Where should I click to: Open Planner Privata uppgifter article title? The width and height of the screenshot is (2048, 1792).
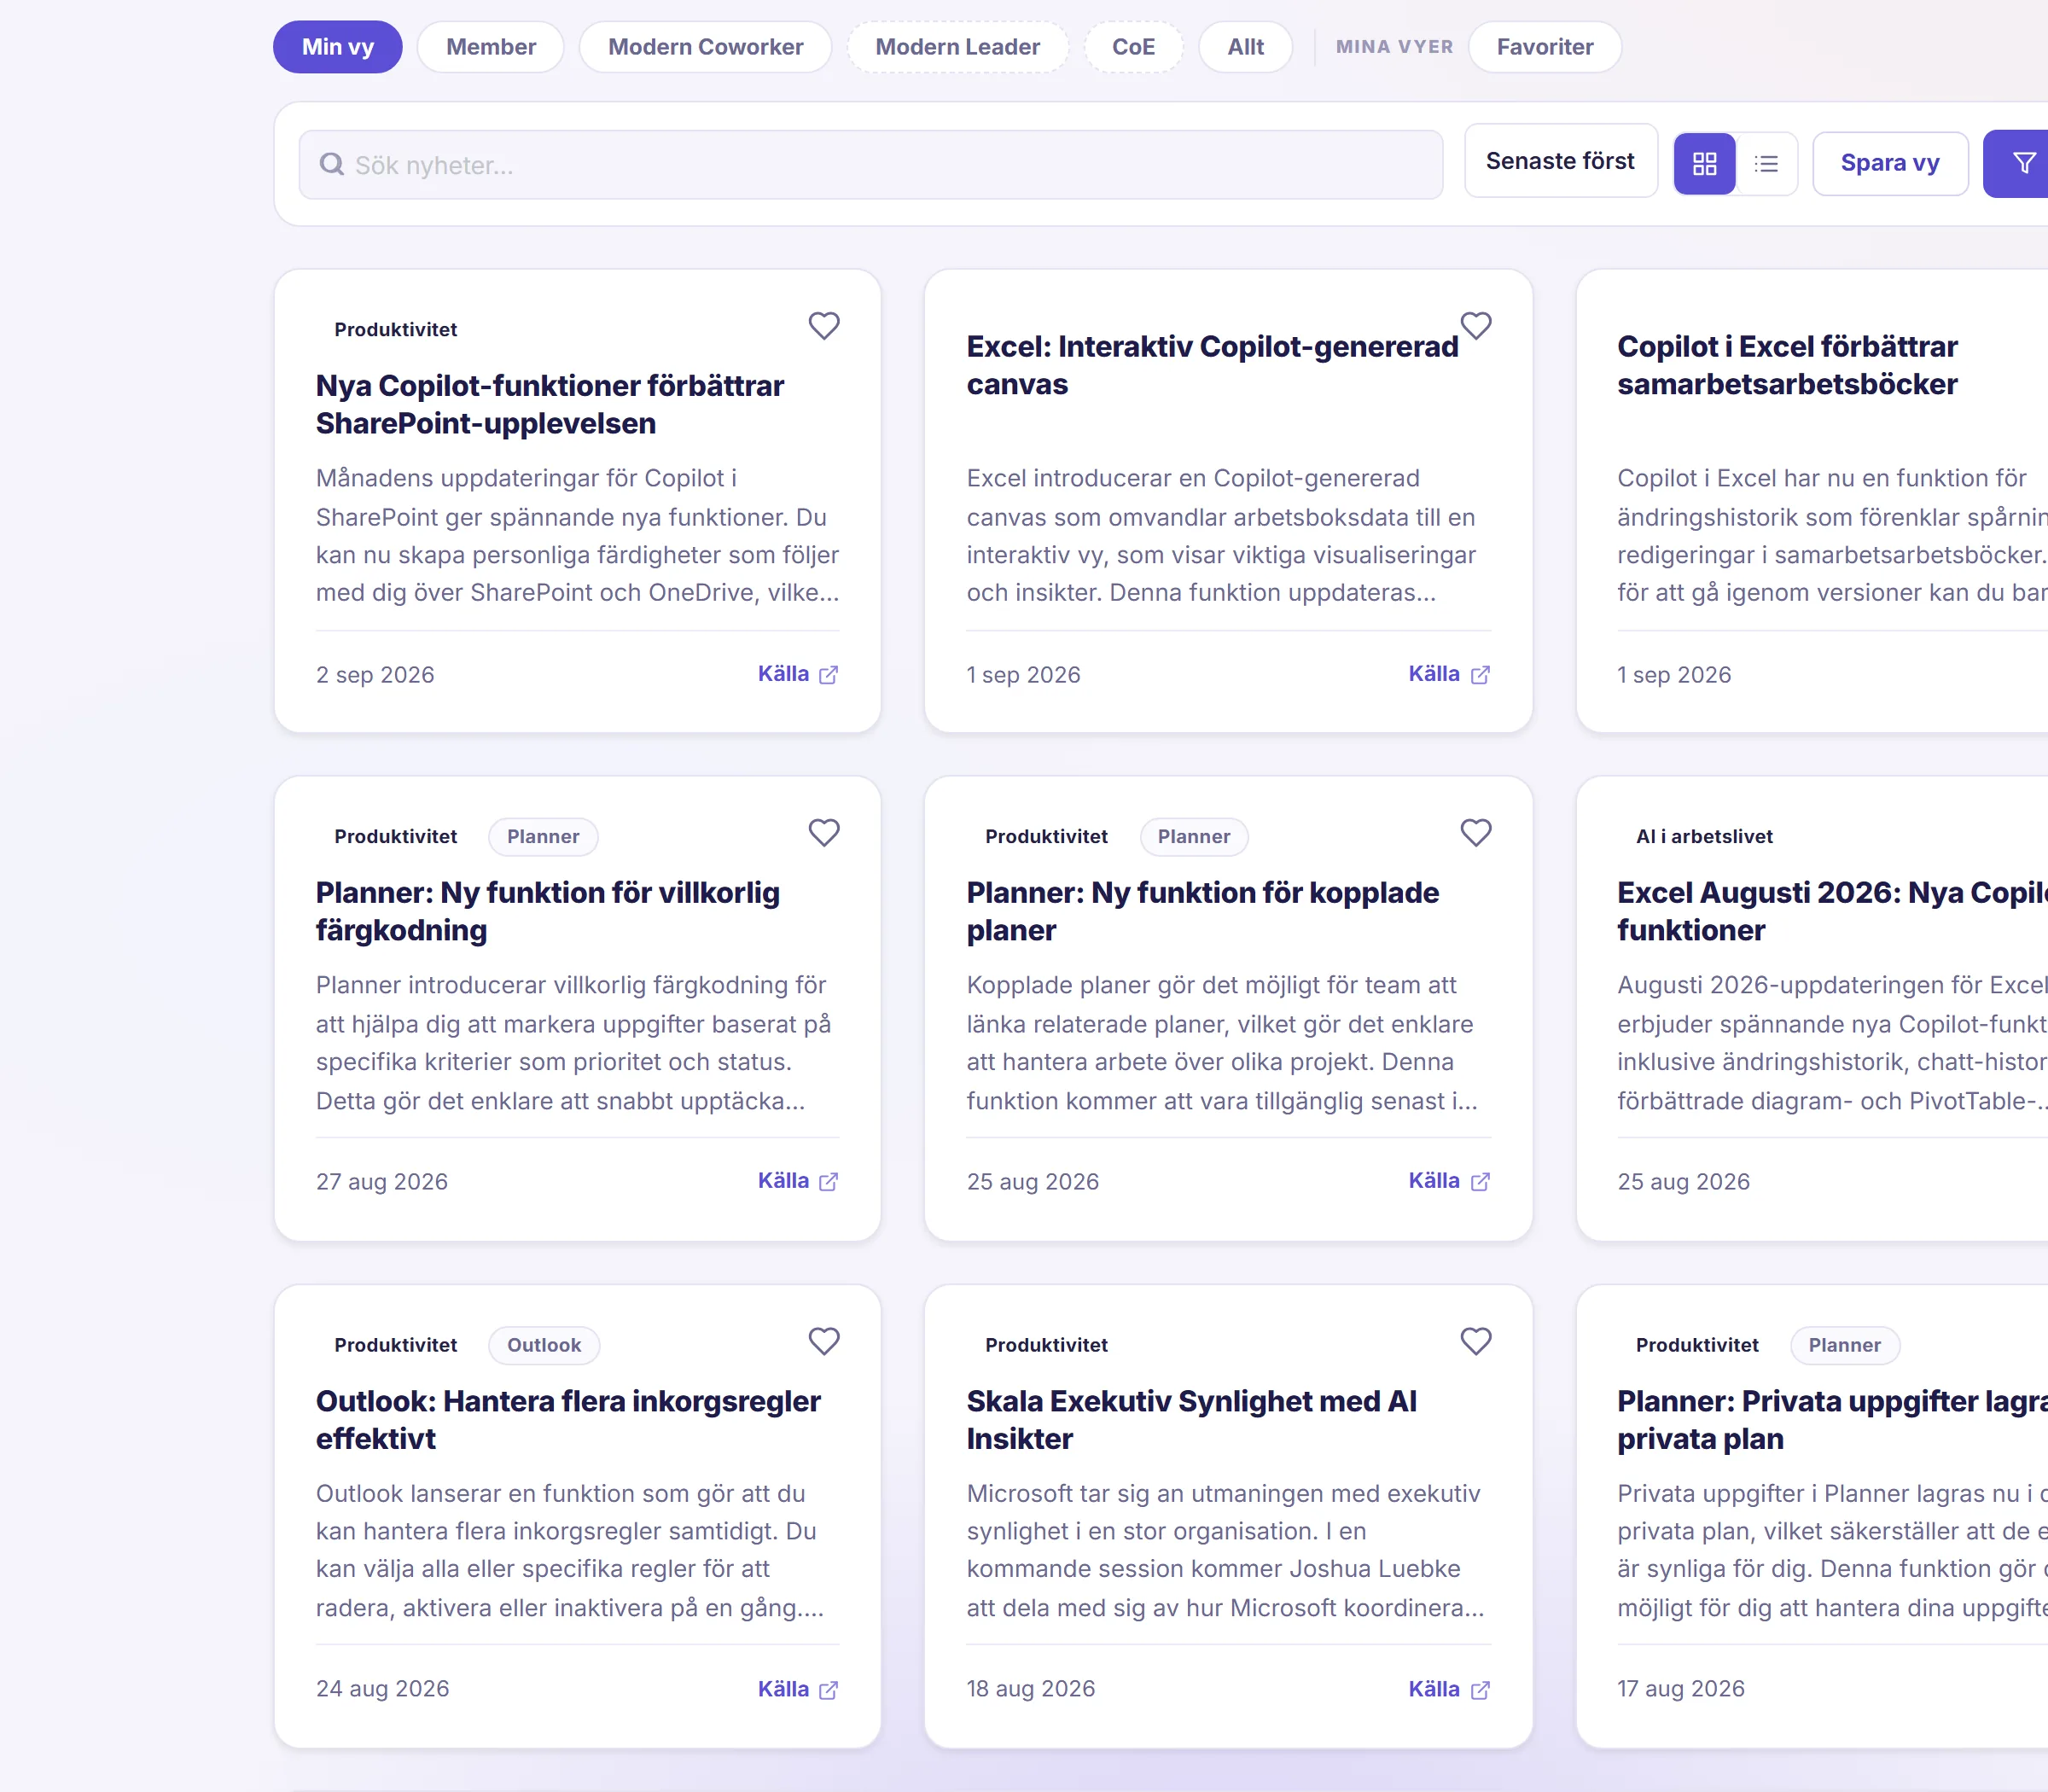click(1832, 1420)
